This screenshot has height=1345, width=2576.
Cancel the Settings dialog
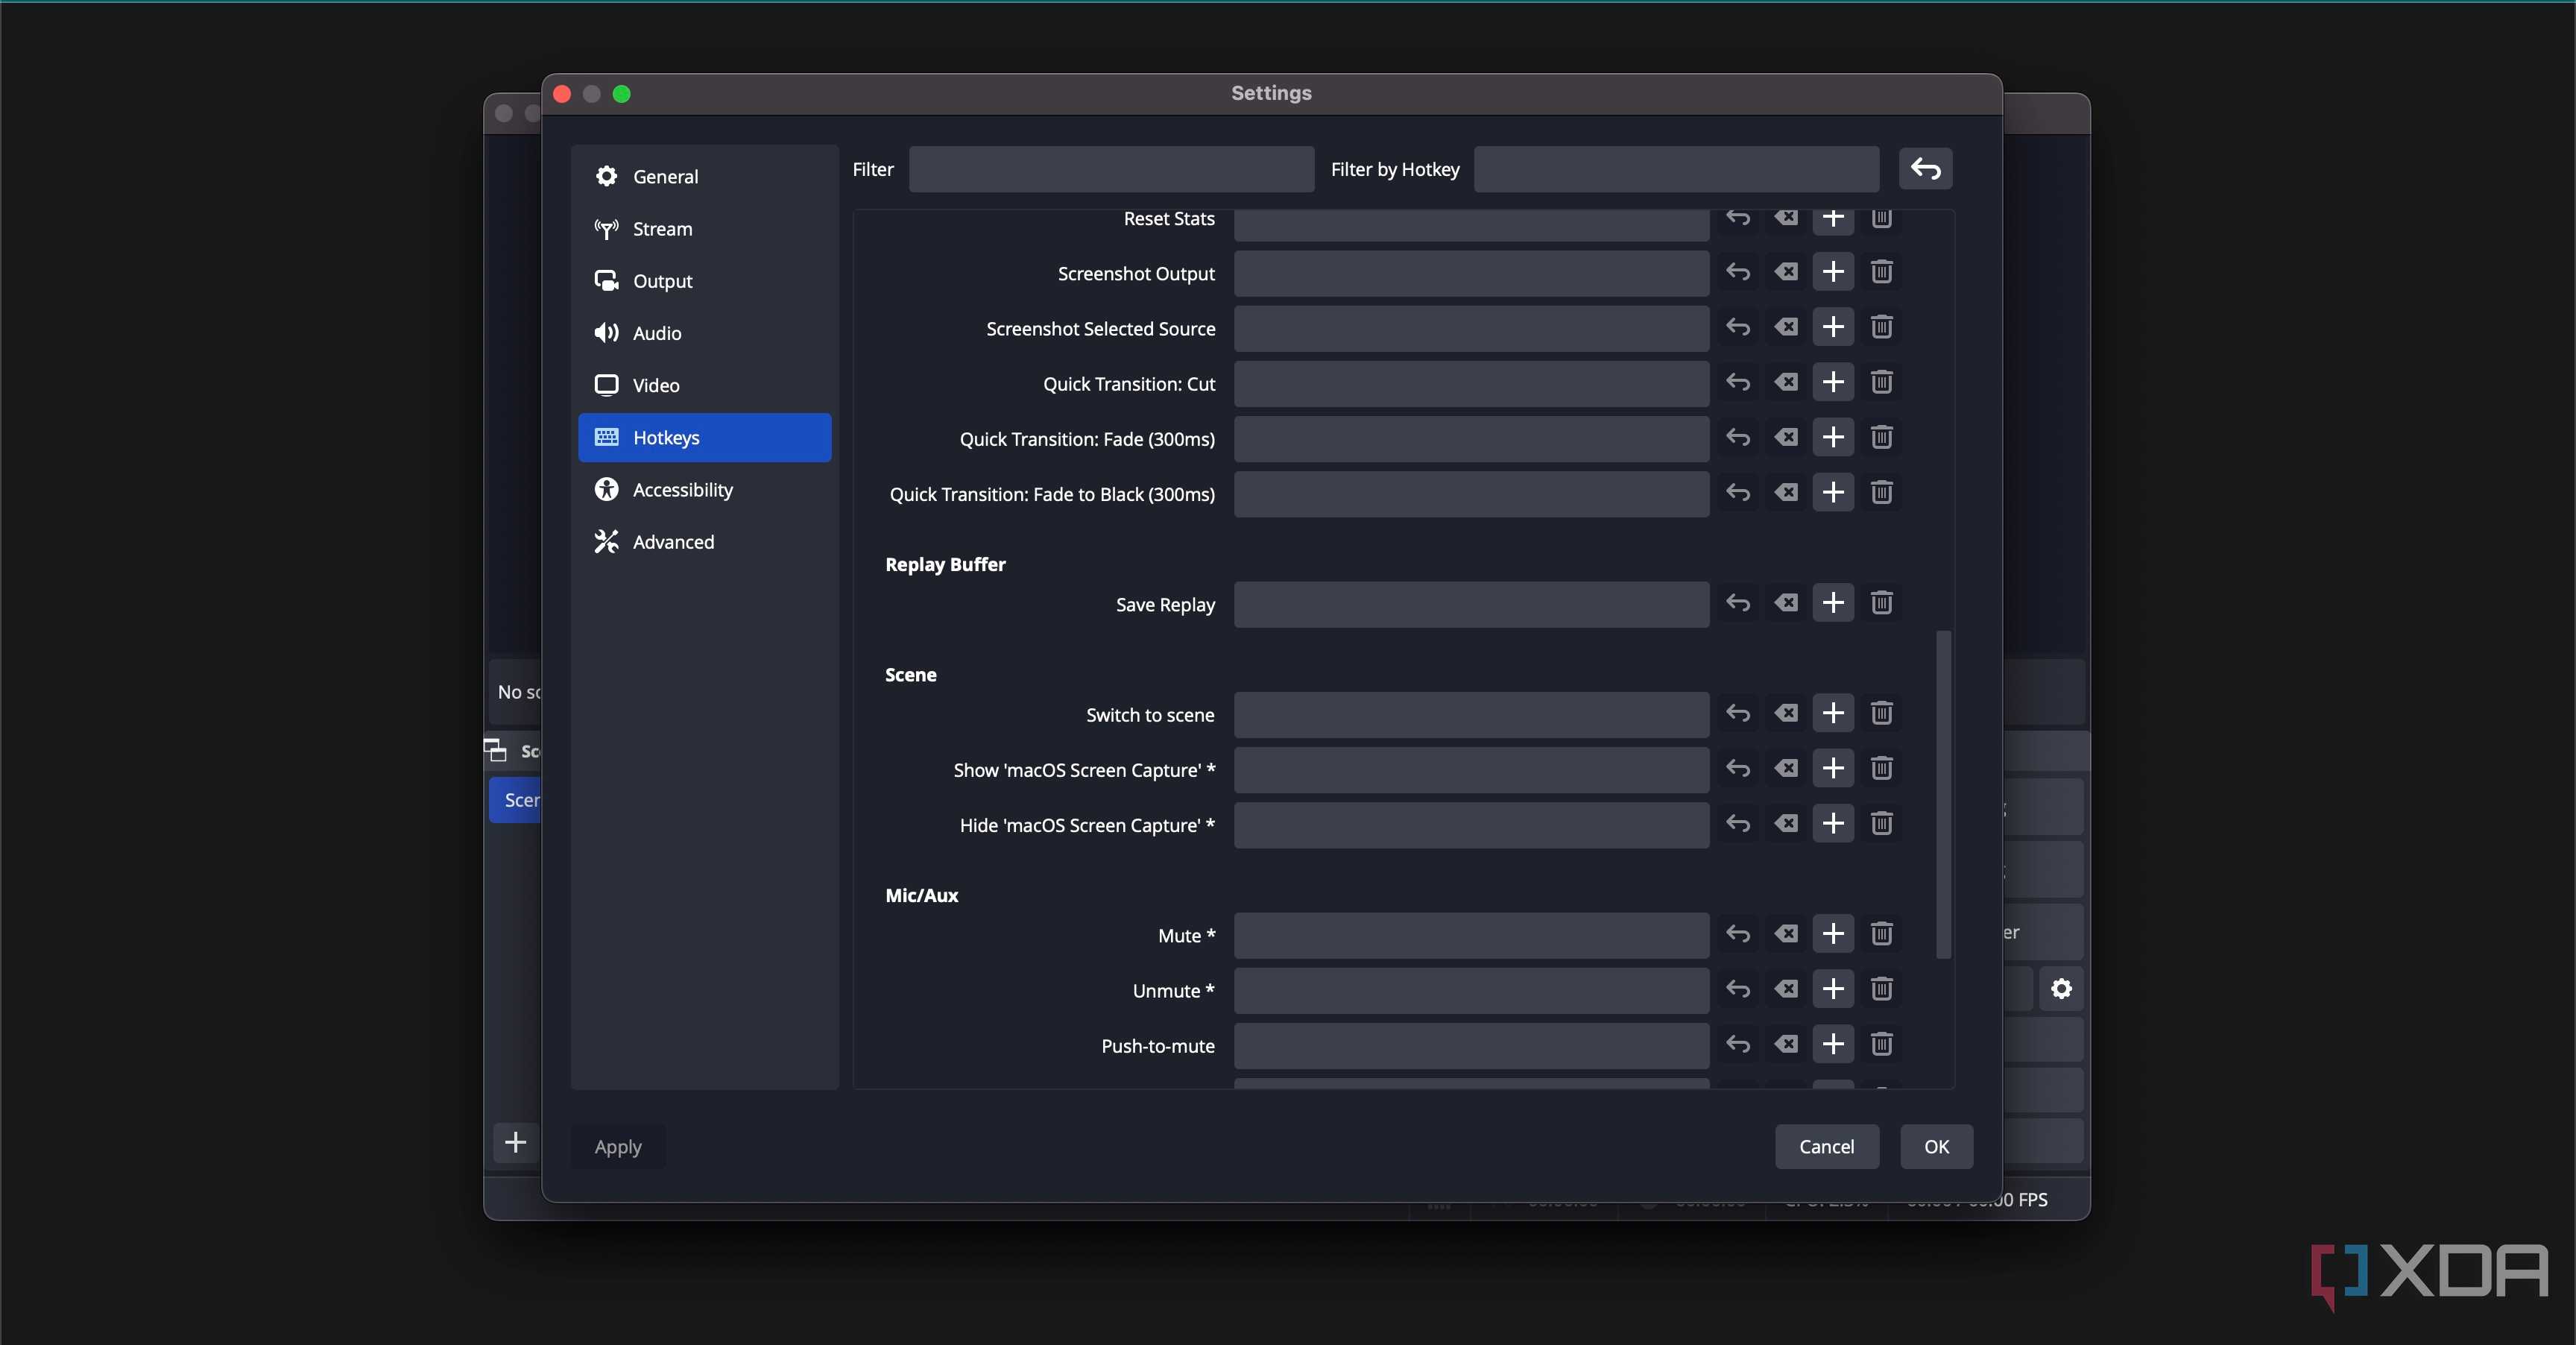[x=1826, y=1146]
